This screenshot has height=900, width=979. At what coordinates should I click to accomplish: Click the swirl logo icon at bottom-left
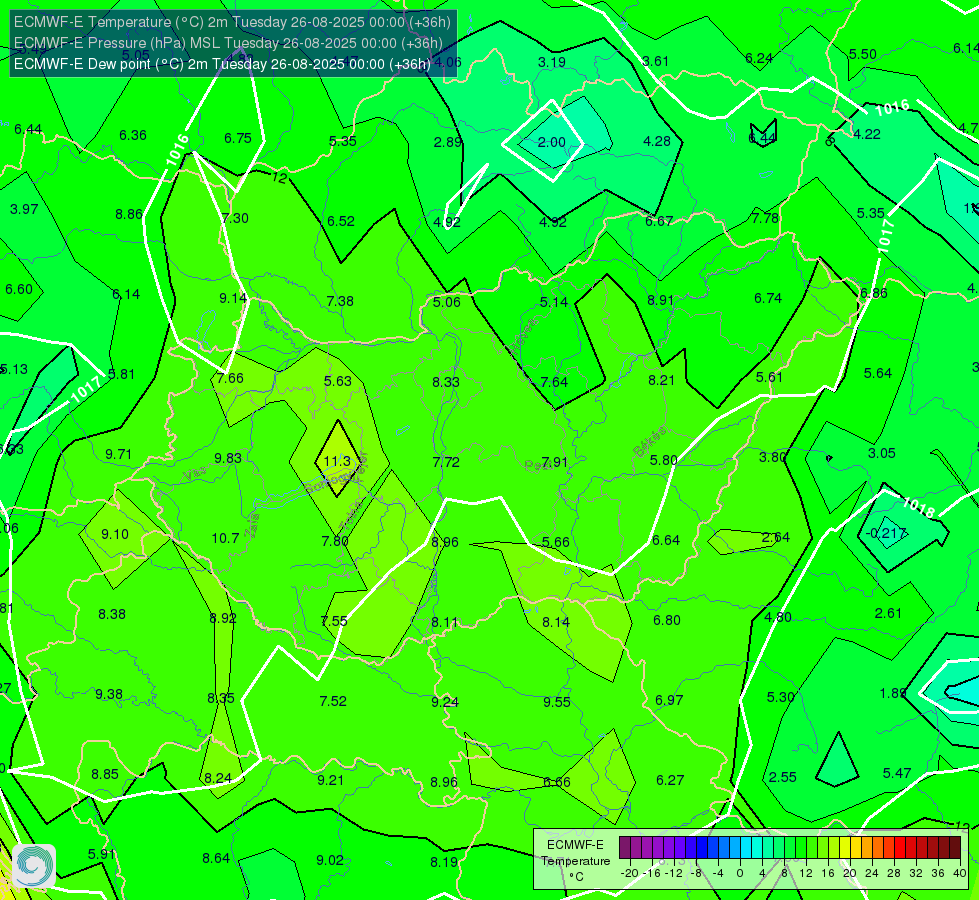click(x=34, y=866)
